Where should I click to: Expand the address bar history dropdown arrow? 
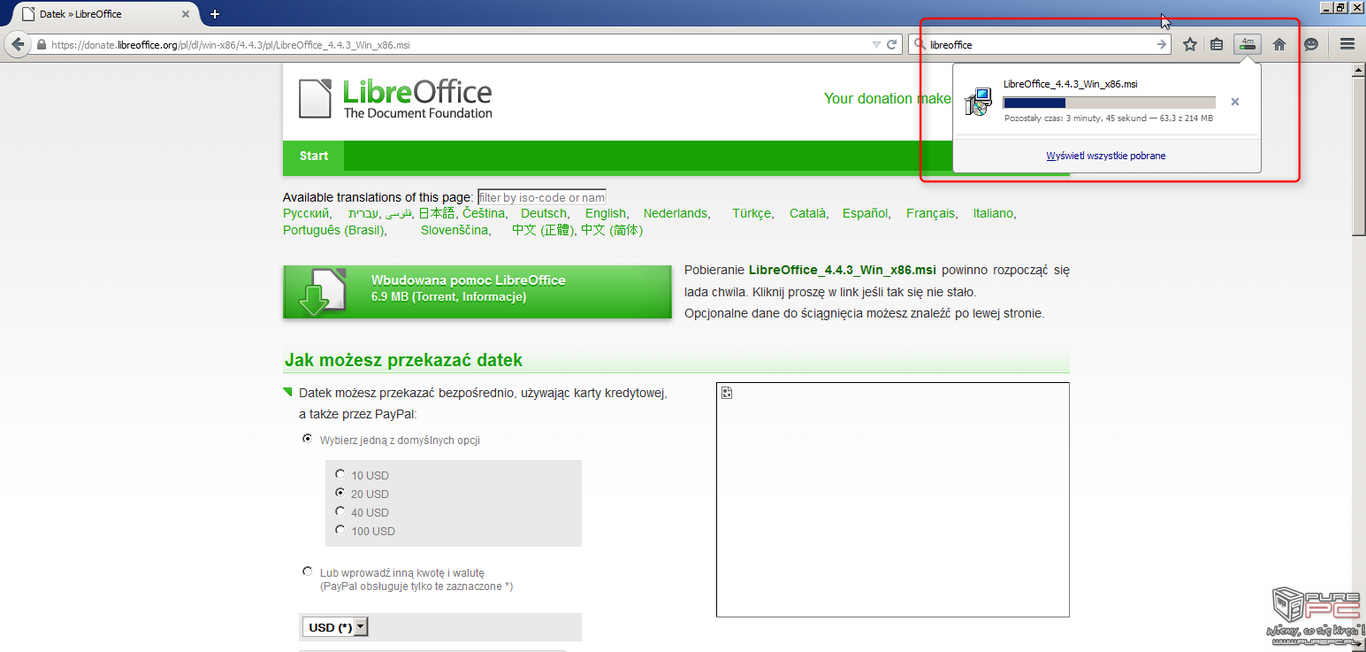[x=876, y=45]
